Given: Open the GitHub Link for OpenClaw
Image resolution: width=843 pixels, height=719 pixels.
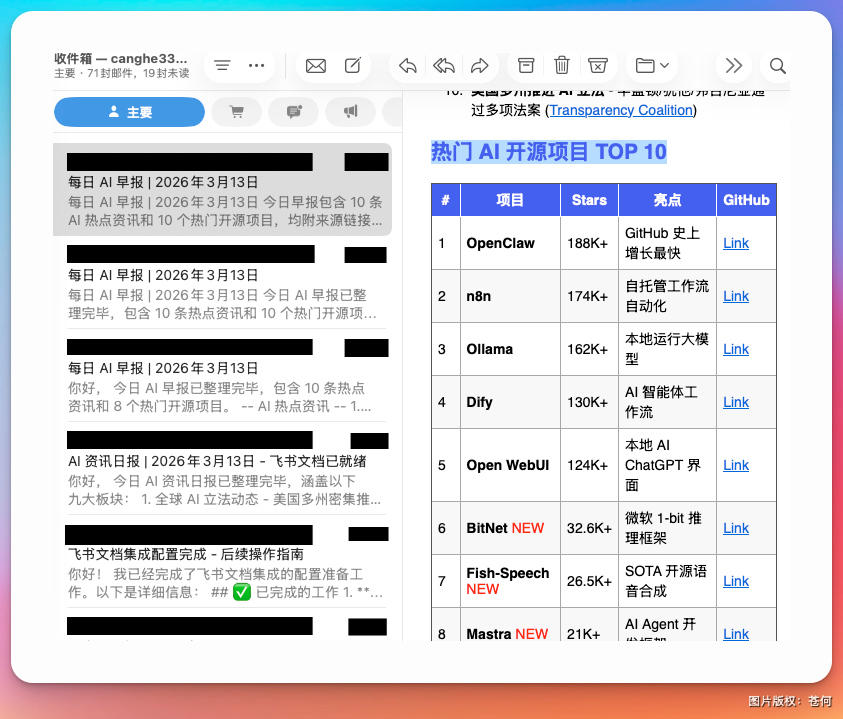Looking at the screenshot, I should pos(735,243).
